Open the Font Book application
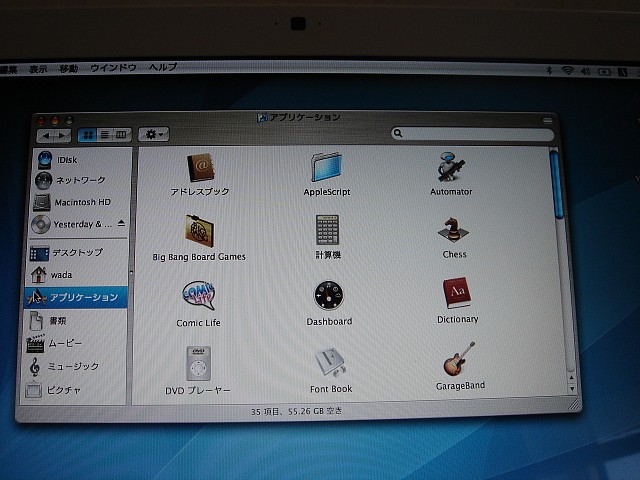This screenshot has height=480, width=640. click(331, 362)
